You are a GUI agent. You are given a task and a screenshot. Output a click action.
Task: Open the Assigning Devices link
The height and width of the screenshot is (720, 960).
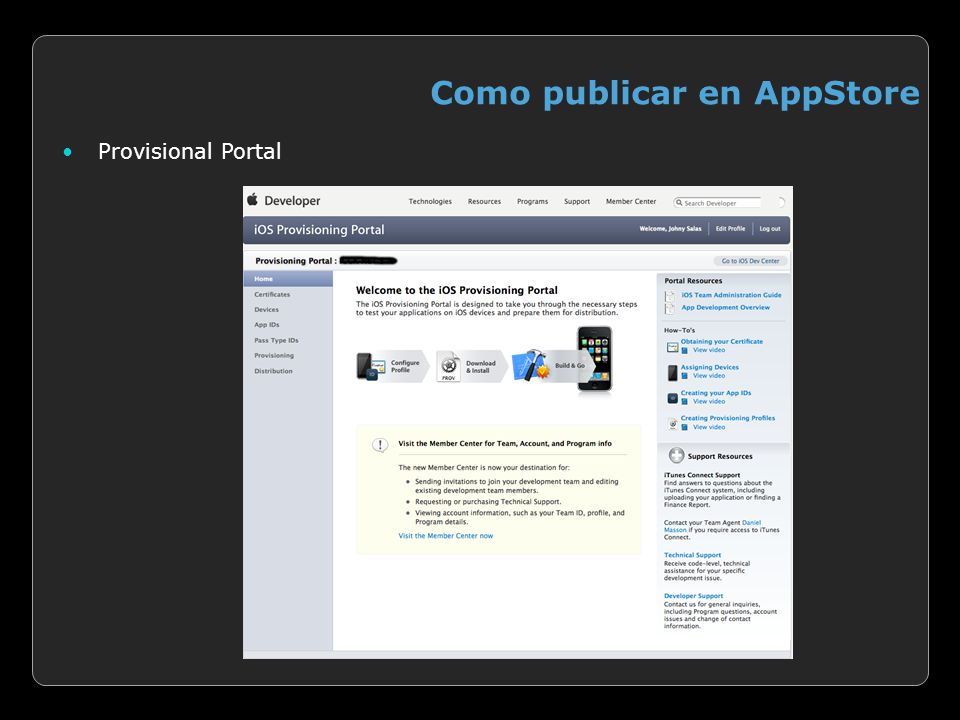coord(710,367)
